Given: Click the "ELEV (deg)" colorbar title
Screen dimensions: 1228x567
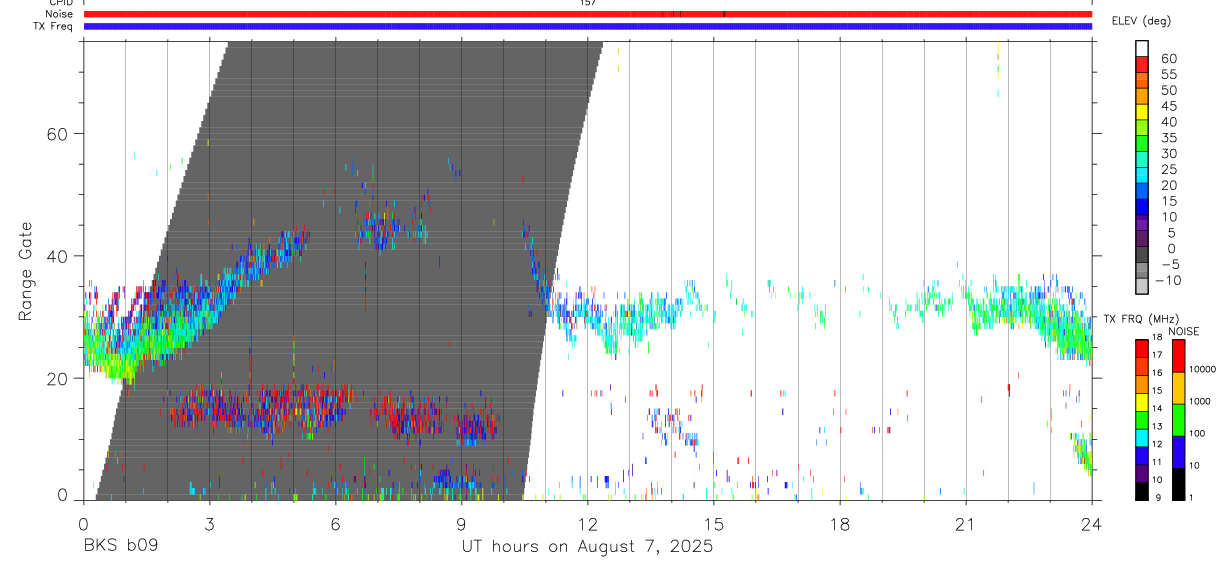Looking at the screenshot, I should coord(1141,21).
